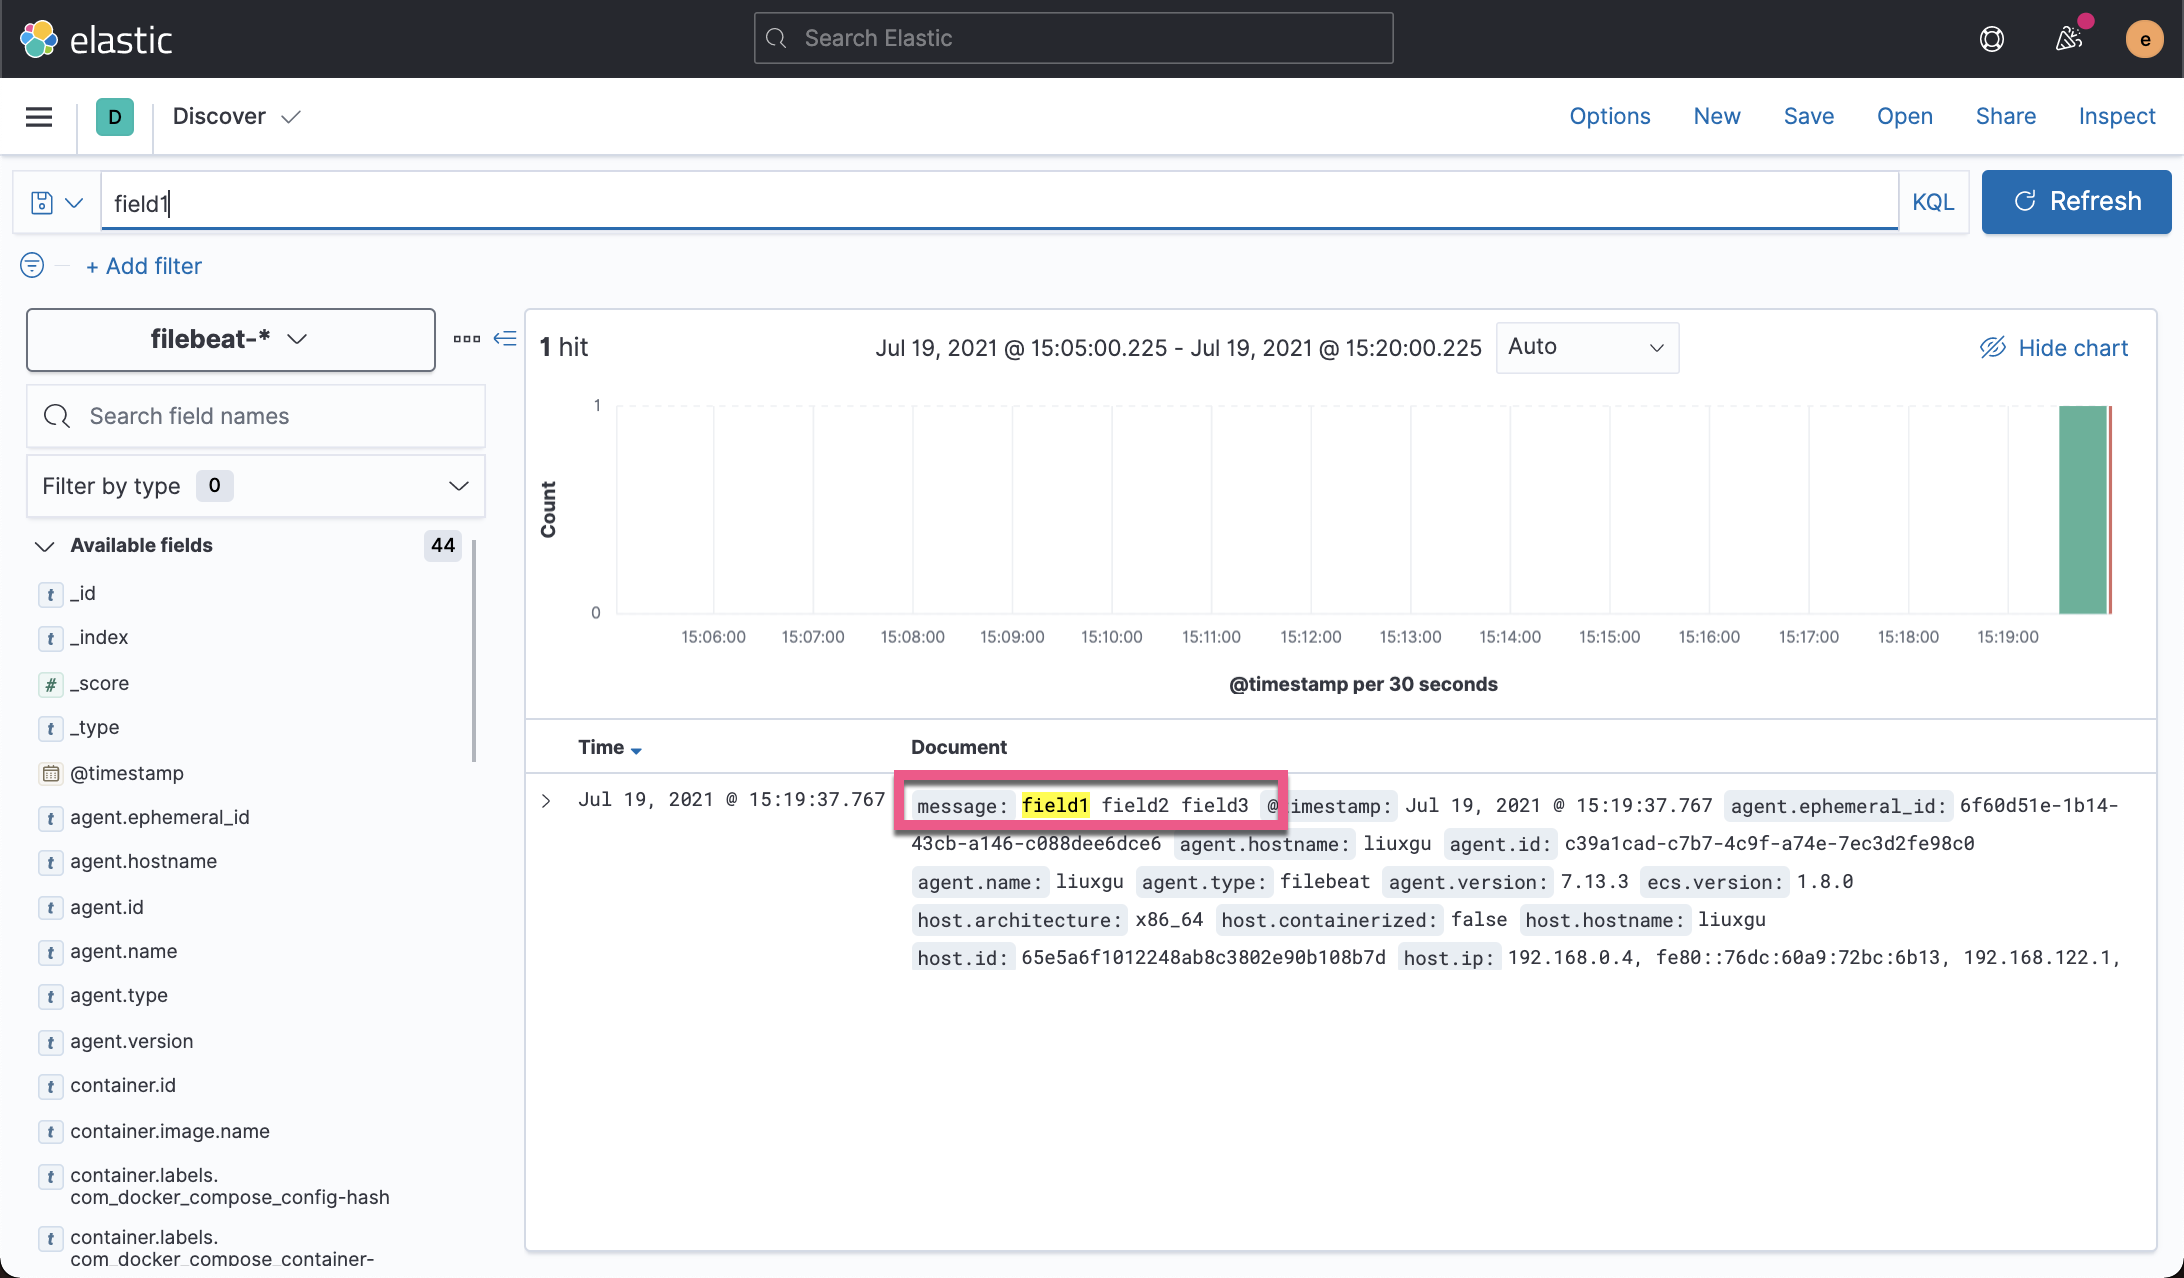Click the user avatar 'e'
The width and height of the screenshot is (2184, 1278).
coord(2144,39)
